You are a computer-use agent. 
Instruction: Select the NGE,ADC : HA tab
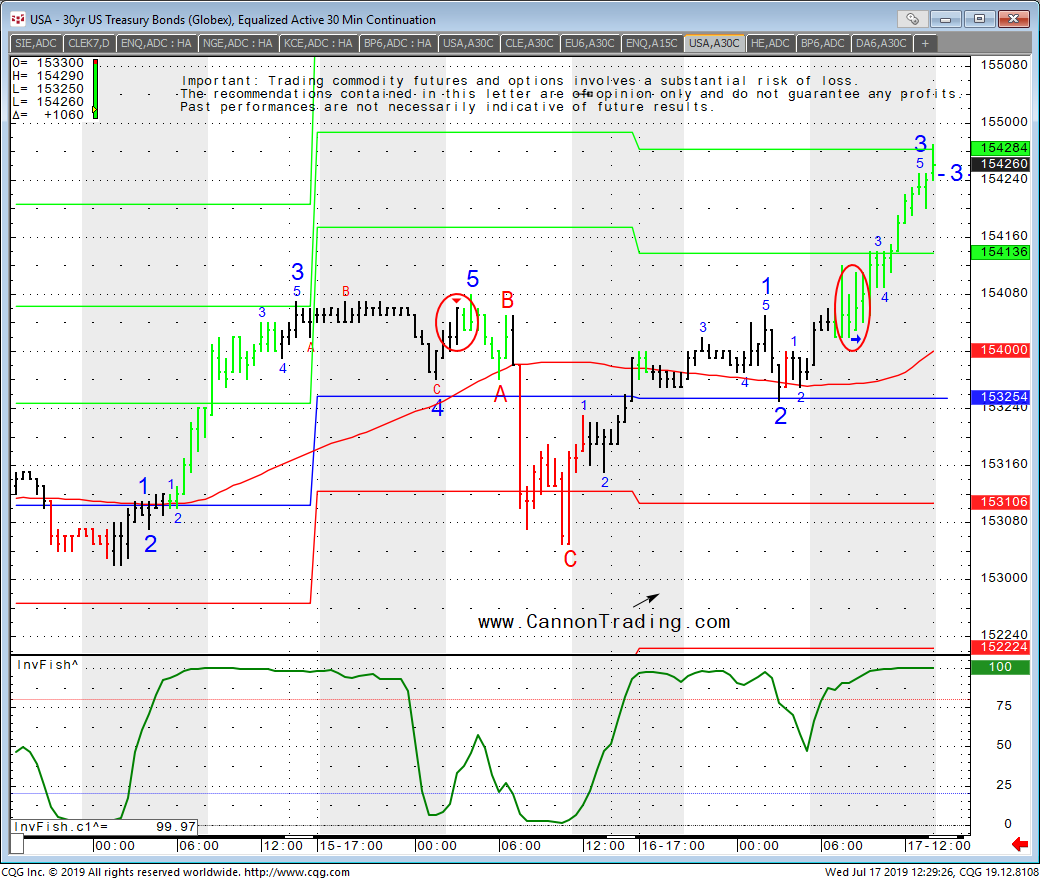tap(236, 43)
